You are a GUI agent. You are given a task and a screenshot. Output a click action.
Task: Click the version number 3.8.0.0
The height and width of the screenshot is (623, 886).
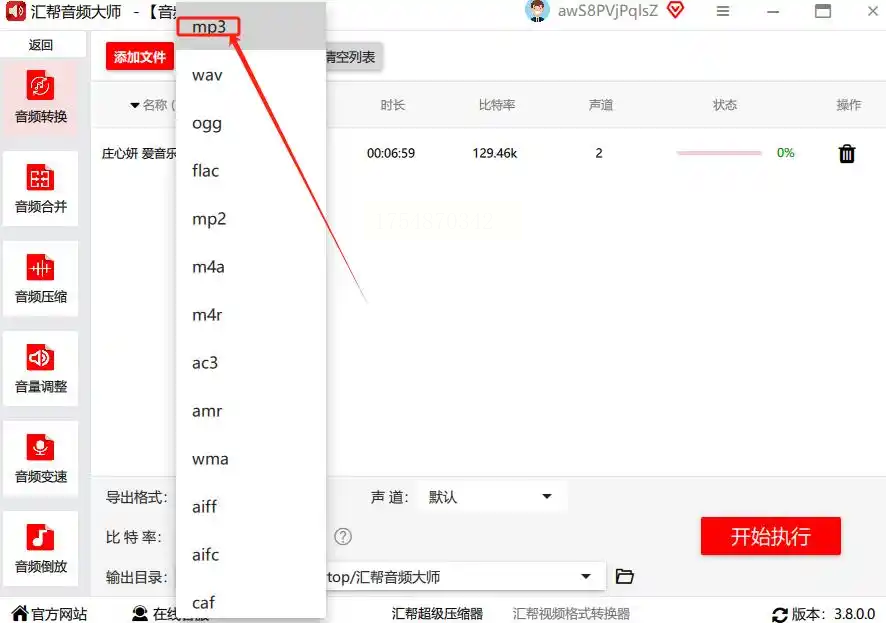coord(854,614)
